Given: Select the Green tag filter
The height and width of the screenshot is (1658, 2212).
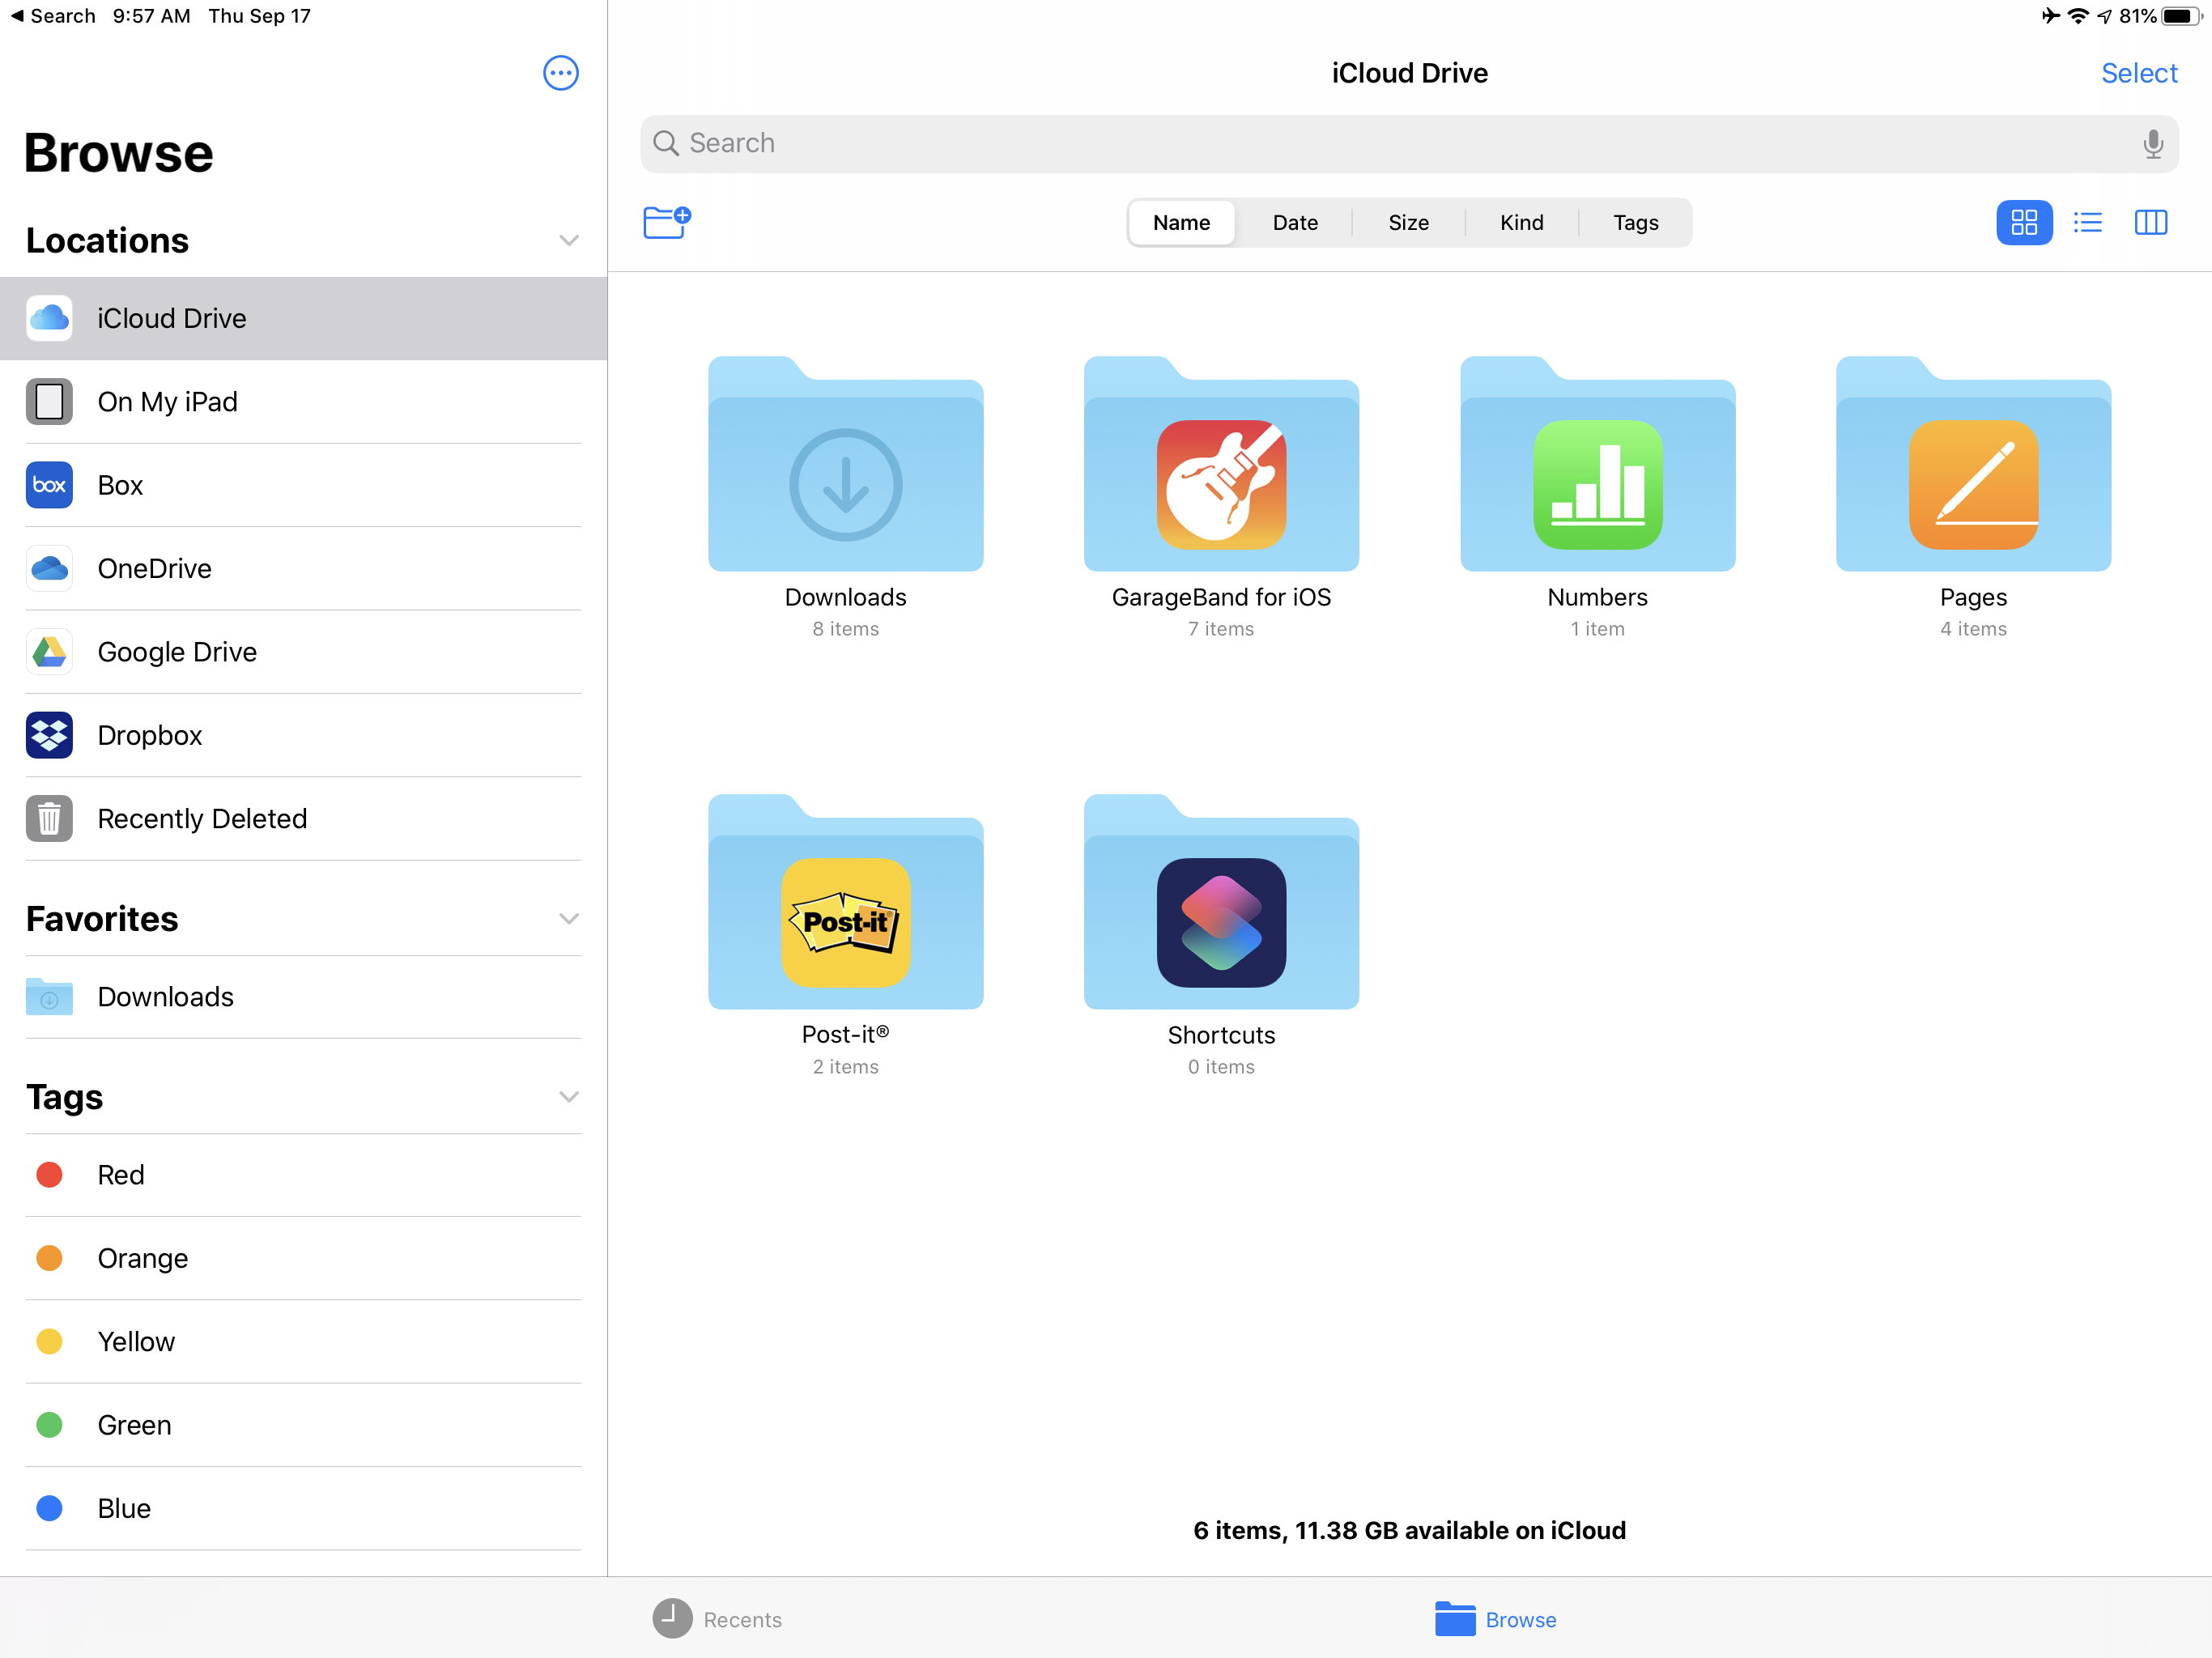Looking at the screenshot, I should (134, 1425).
